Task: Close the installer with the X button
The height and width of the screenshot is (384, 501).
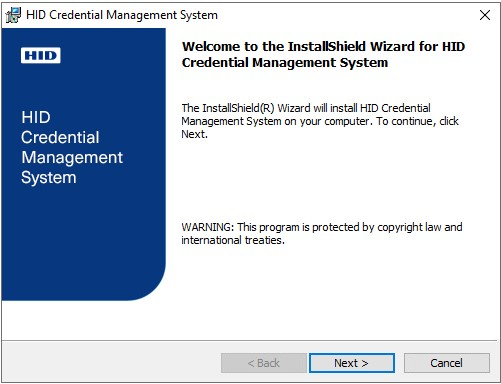Action: pyautogui.click(x=485, y=15)
